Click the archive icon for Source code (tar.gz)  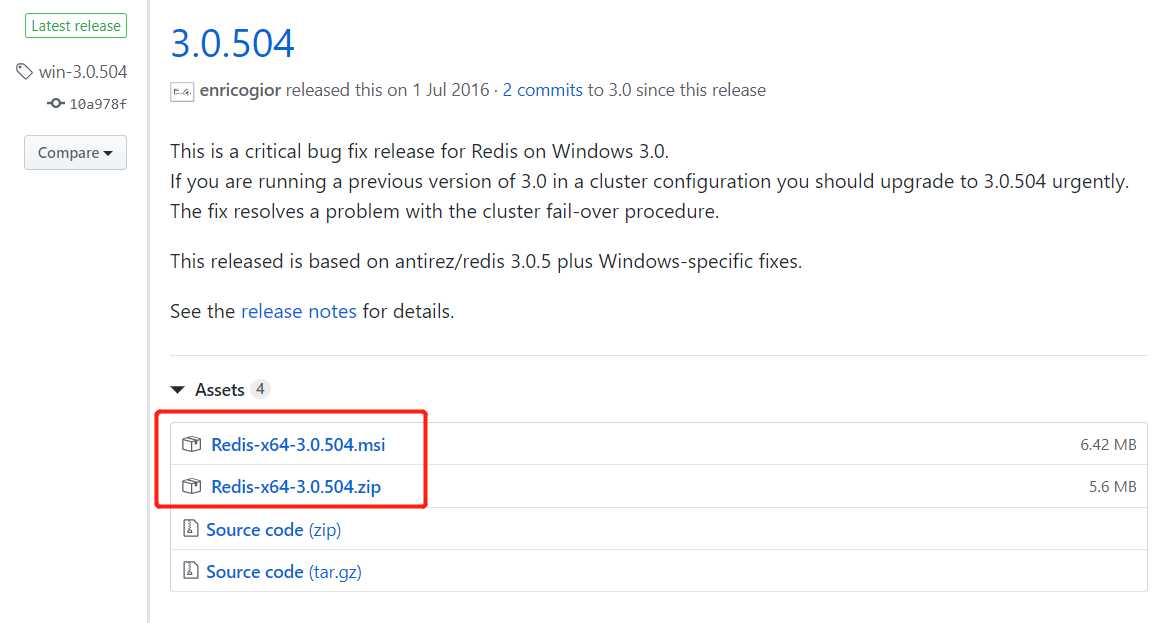(x=191, y=571)
